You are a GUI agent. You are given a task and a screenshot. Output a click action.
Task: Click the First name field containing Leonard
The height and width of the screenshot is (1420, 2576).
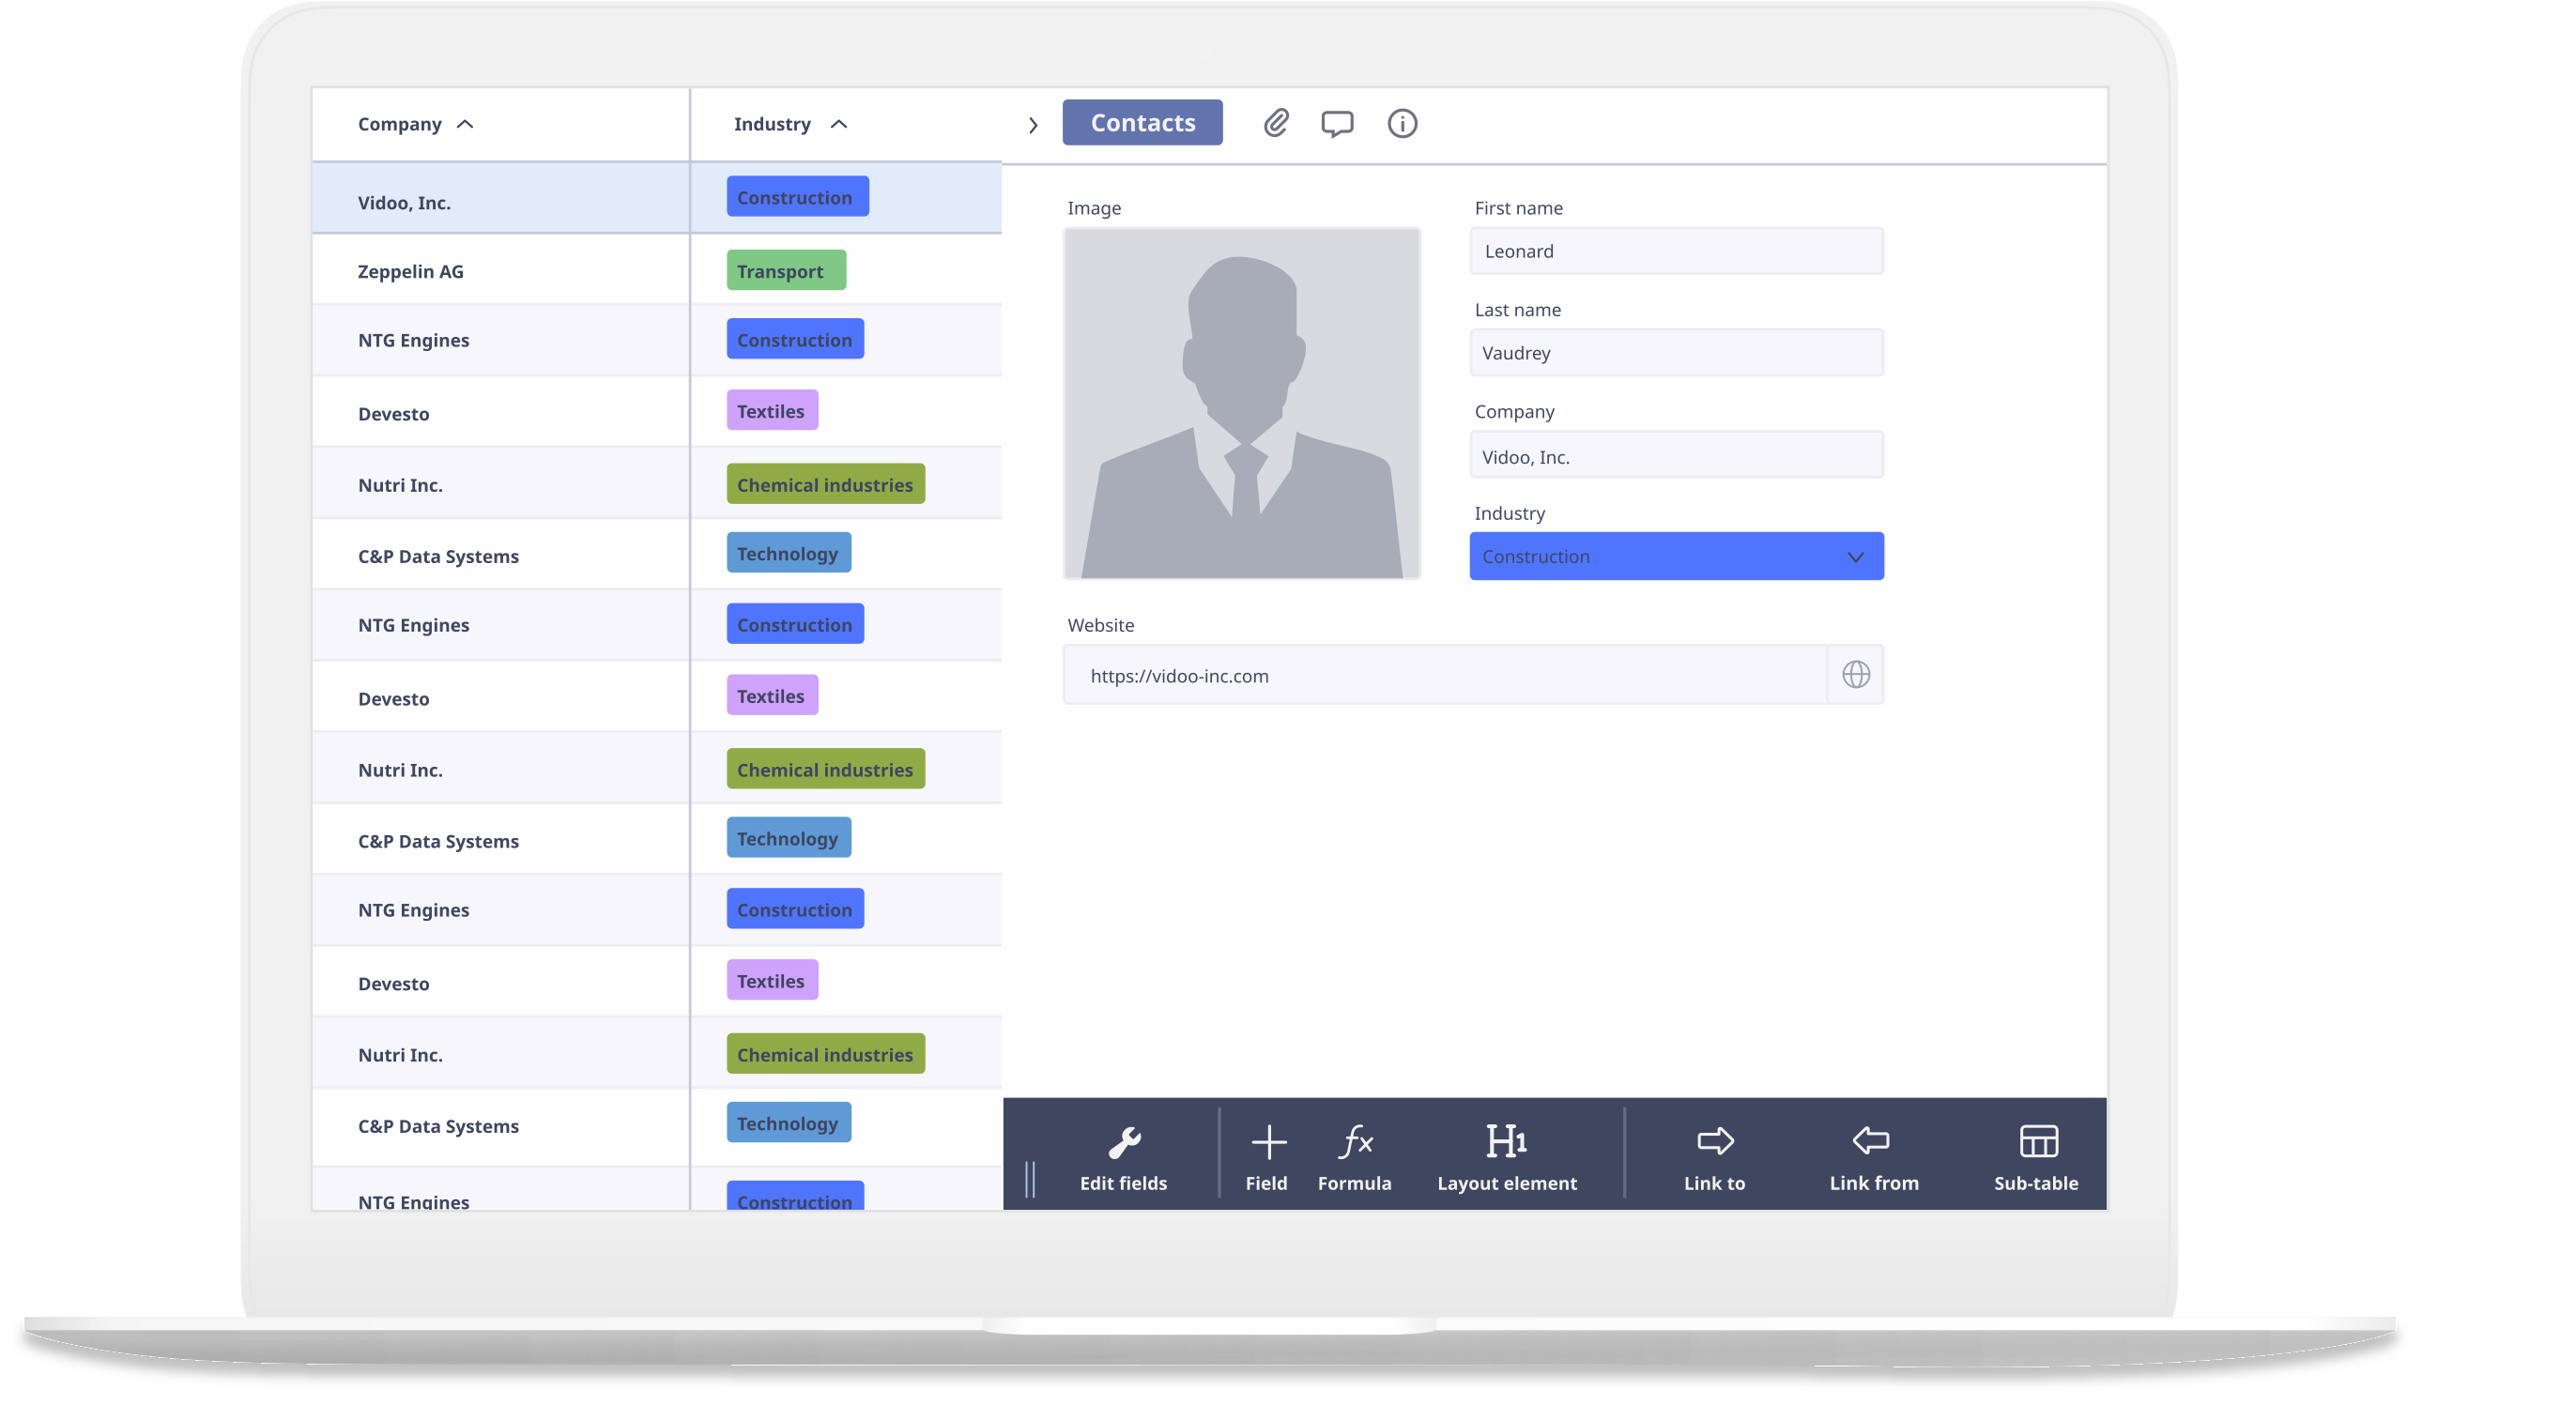point(1676,251)
